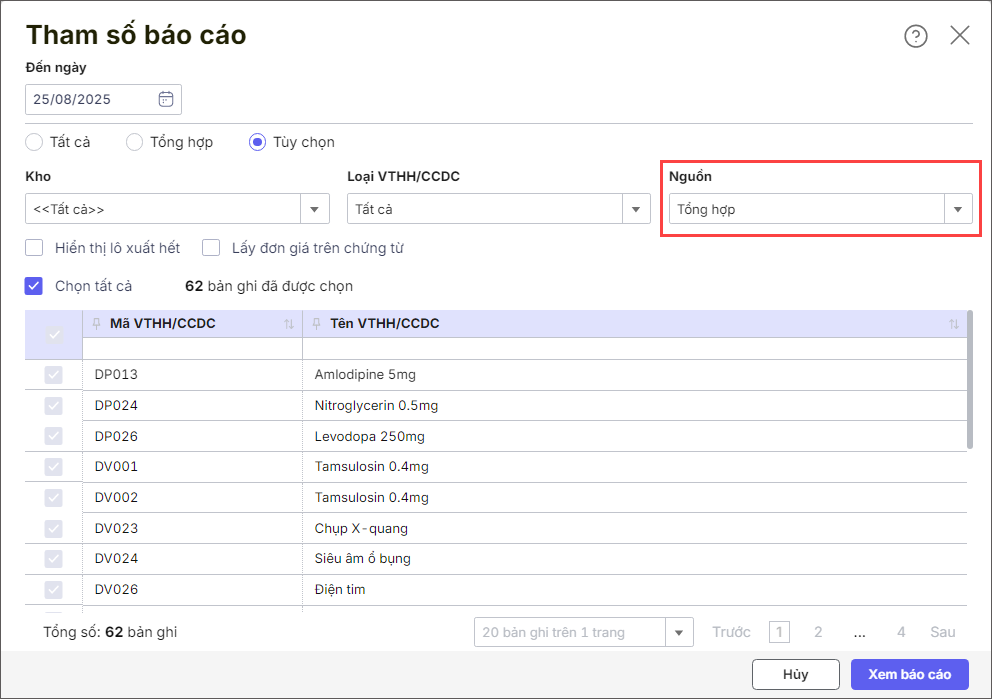This screenshot has height=699, width=992.
Task: Click the Sau next page link
Action: (942, 632)
